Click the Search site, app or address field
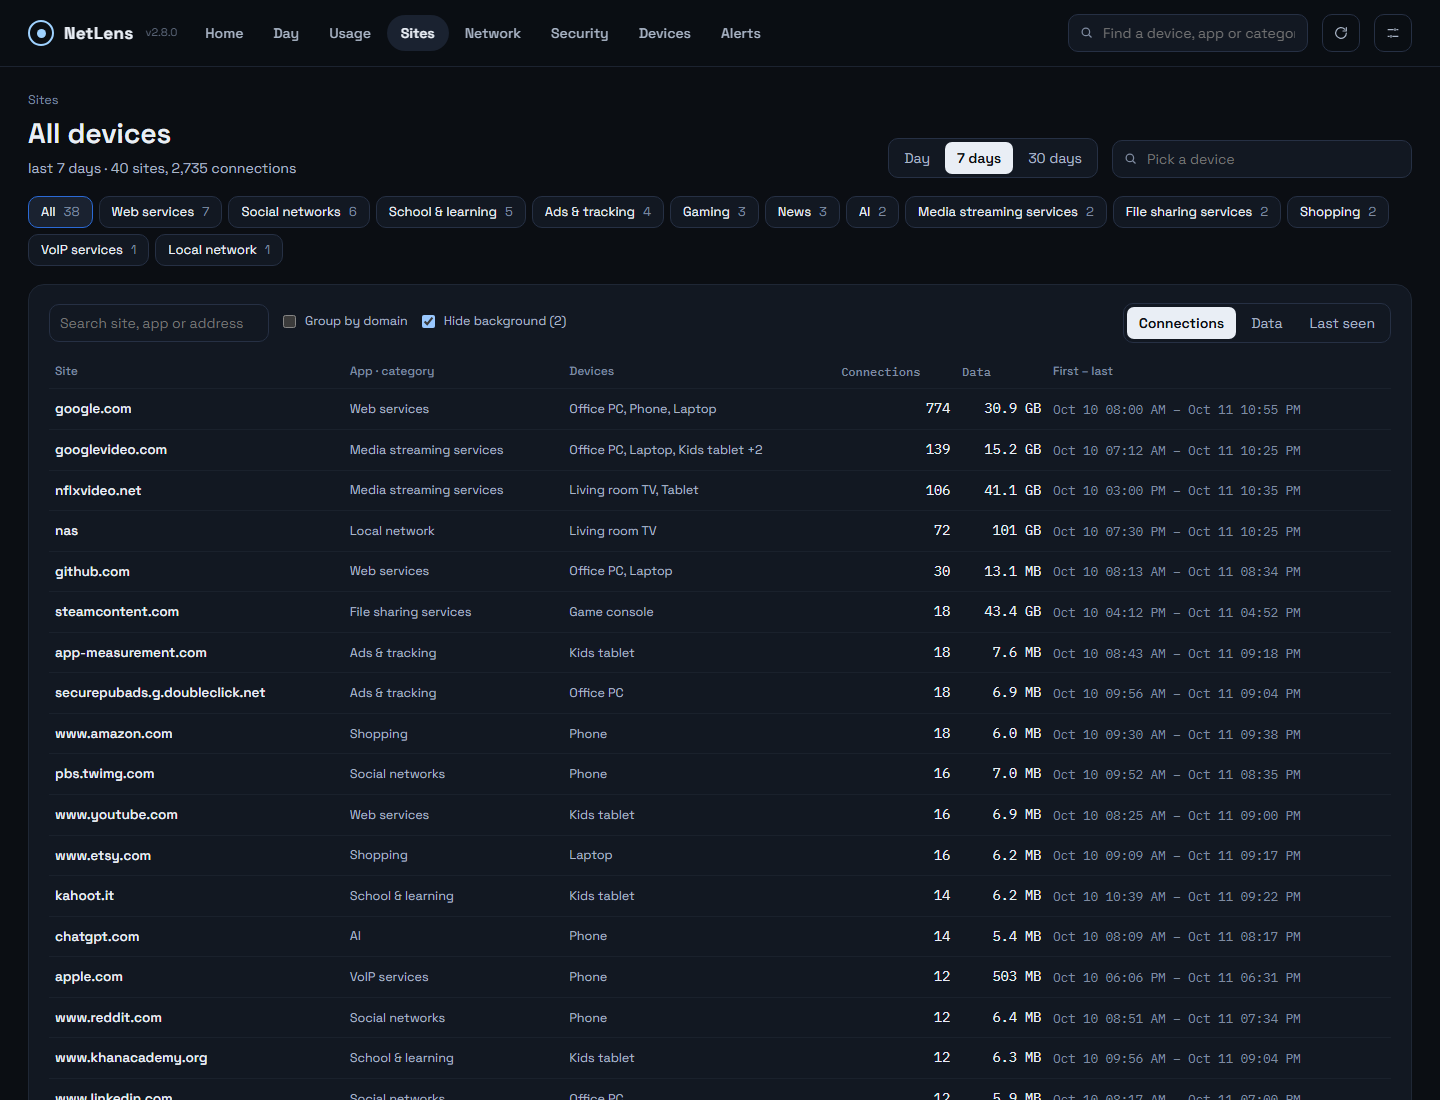 [x=159, y=323]
